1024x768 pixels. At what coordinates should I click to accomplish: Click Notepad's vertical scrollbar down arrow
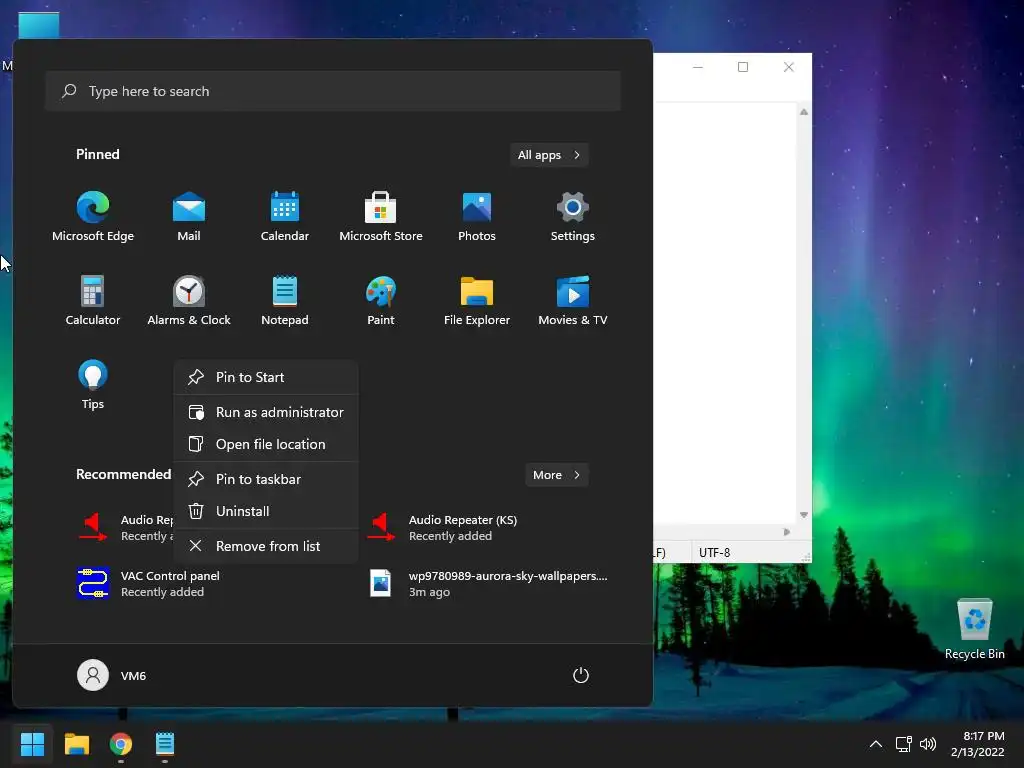click(x=804, y=515)
